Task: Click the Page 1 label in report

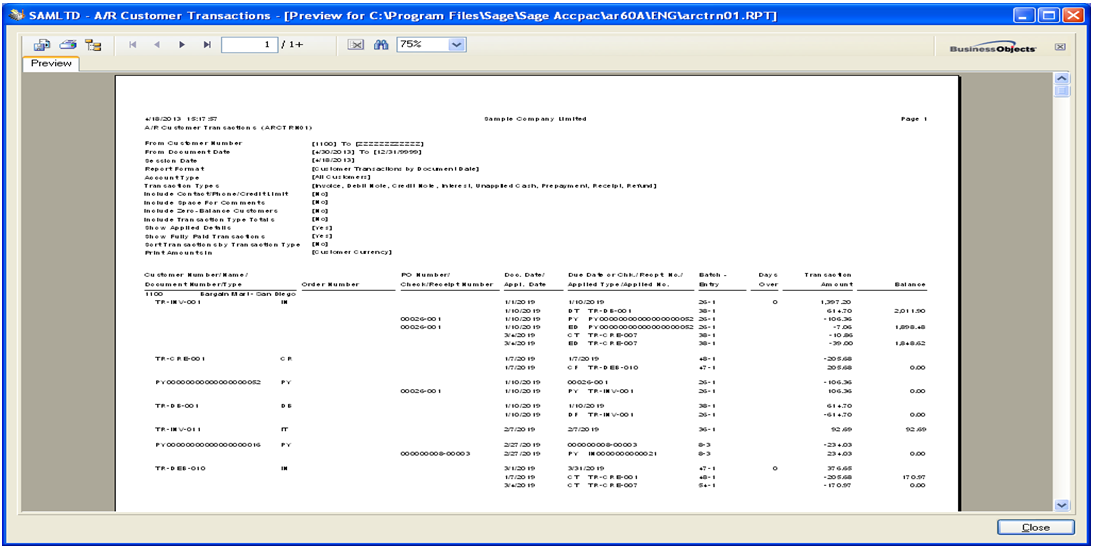Action: click(x=914, y=119)
